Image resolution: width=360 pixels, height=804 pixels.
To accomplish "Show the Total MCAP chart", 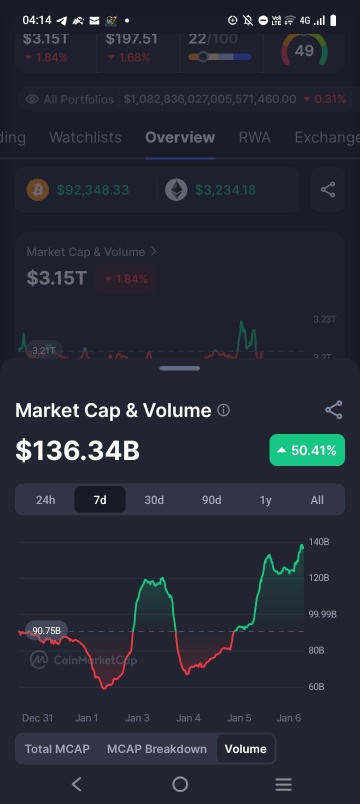I will click(x=57, y=749).
